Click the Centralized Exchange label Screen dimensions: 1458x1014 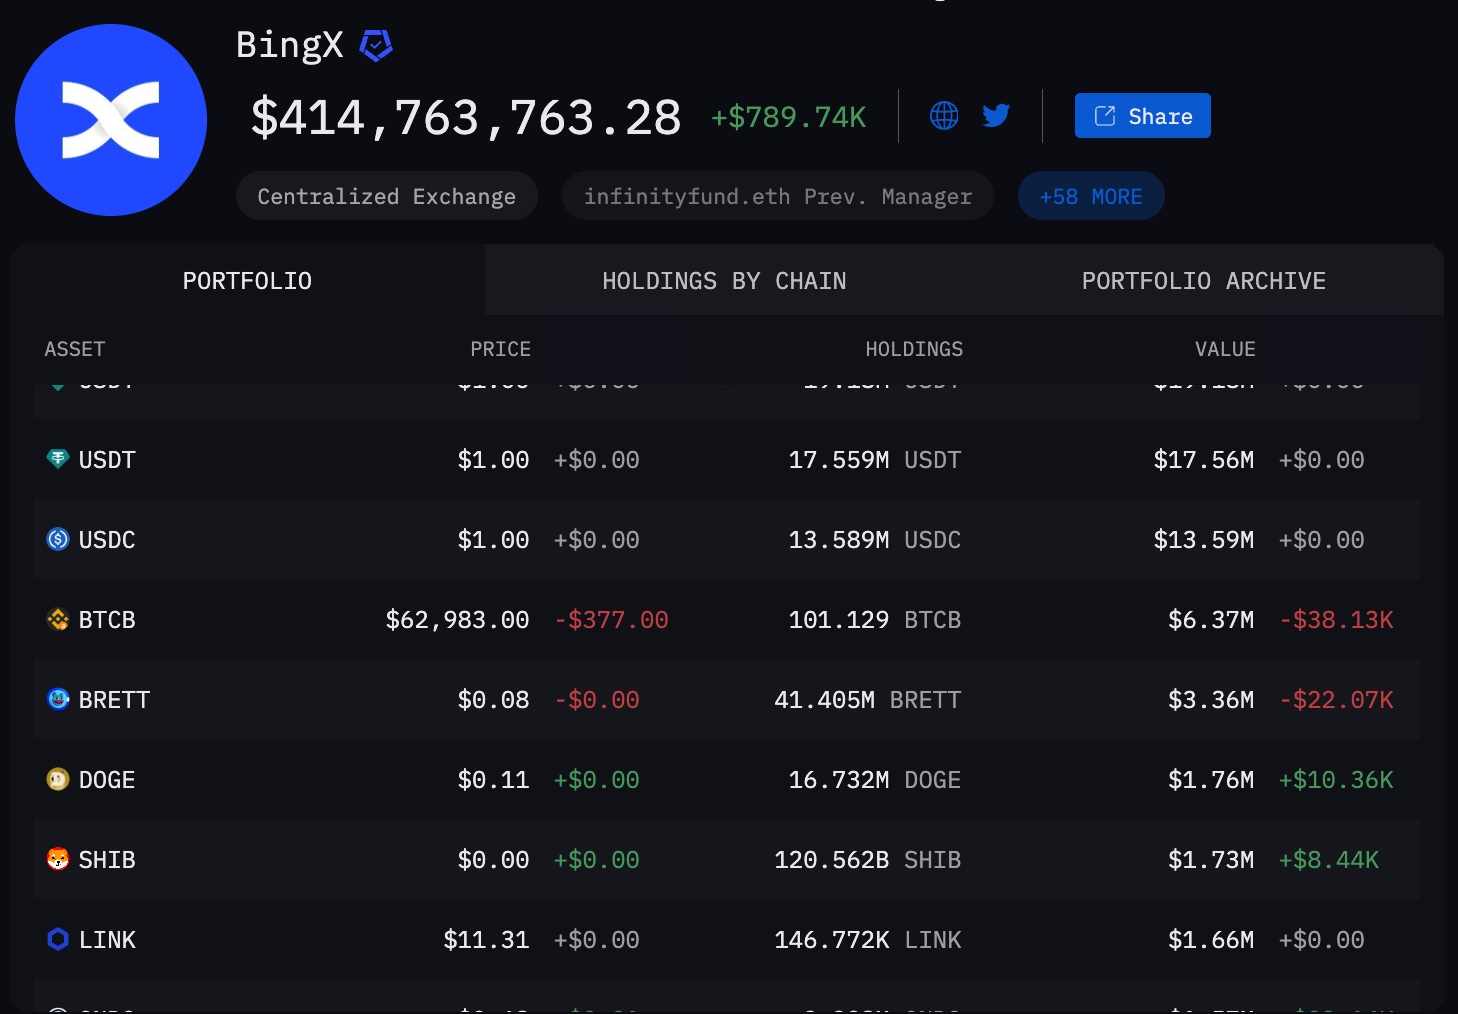[x=386, y=195]
